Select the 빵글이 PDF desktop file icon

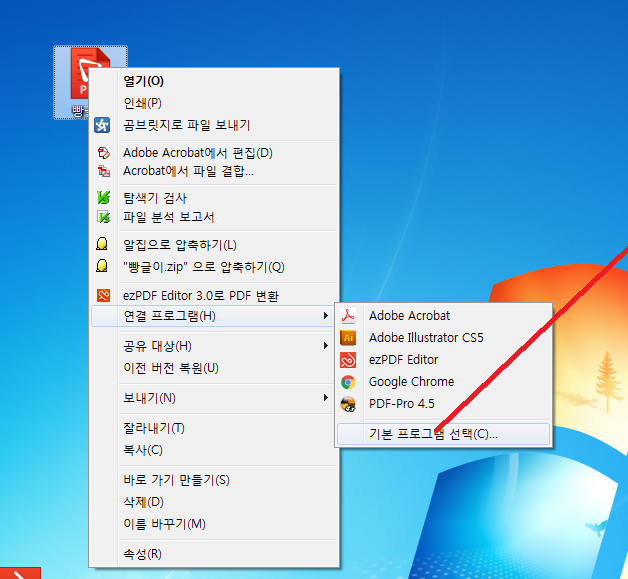pos(91,82)
